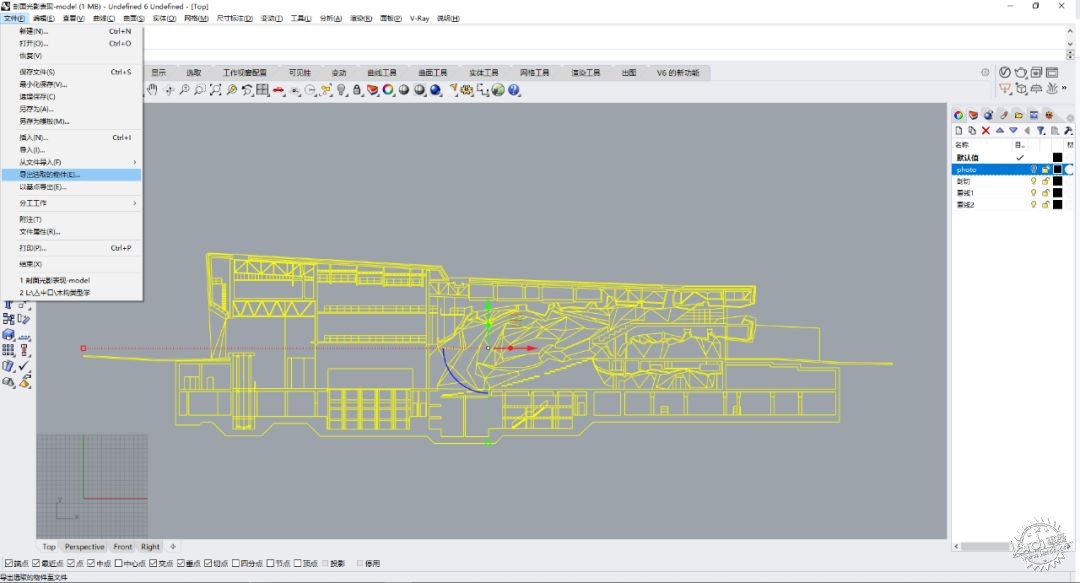The image size is (1080, 583).
Task: Open the color wheel panel tab
Action: (x=958, y=115)
